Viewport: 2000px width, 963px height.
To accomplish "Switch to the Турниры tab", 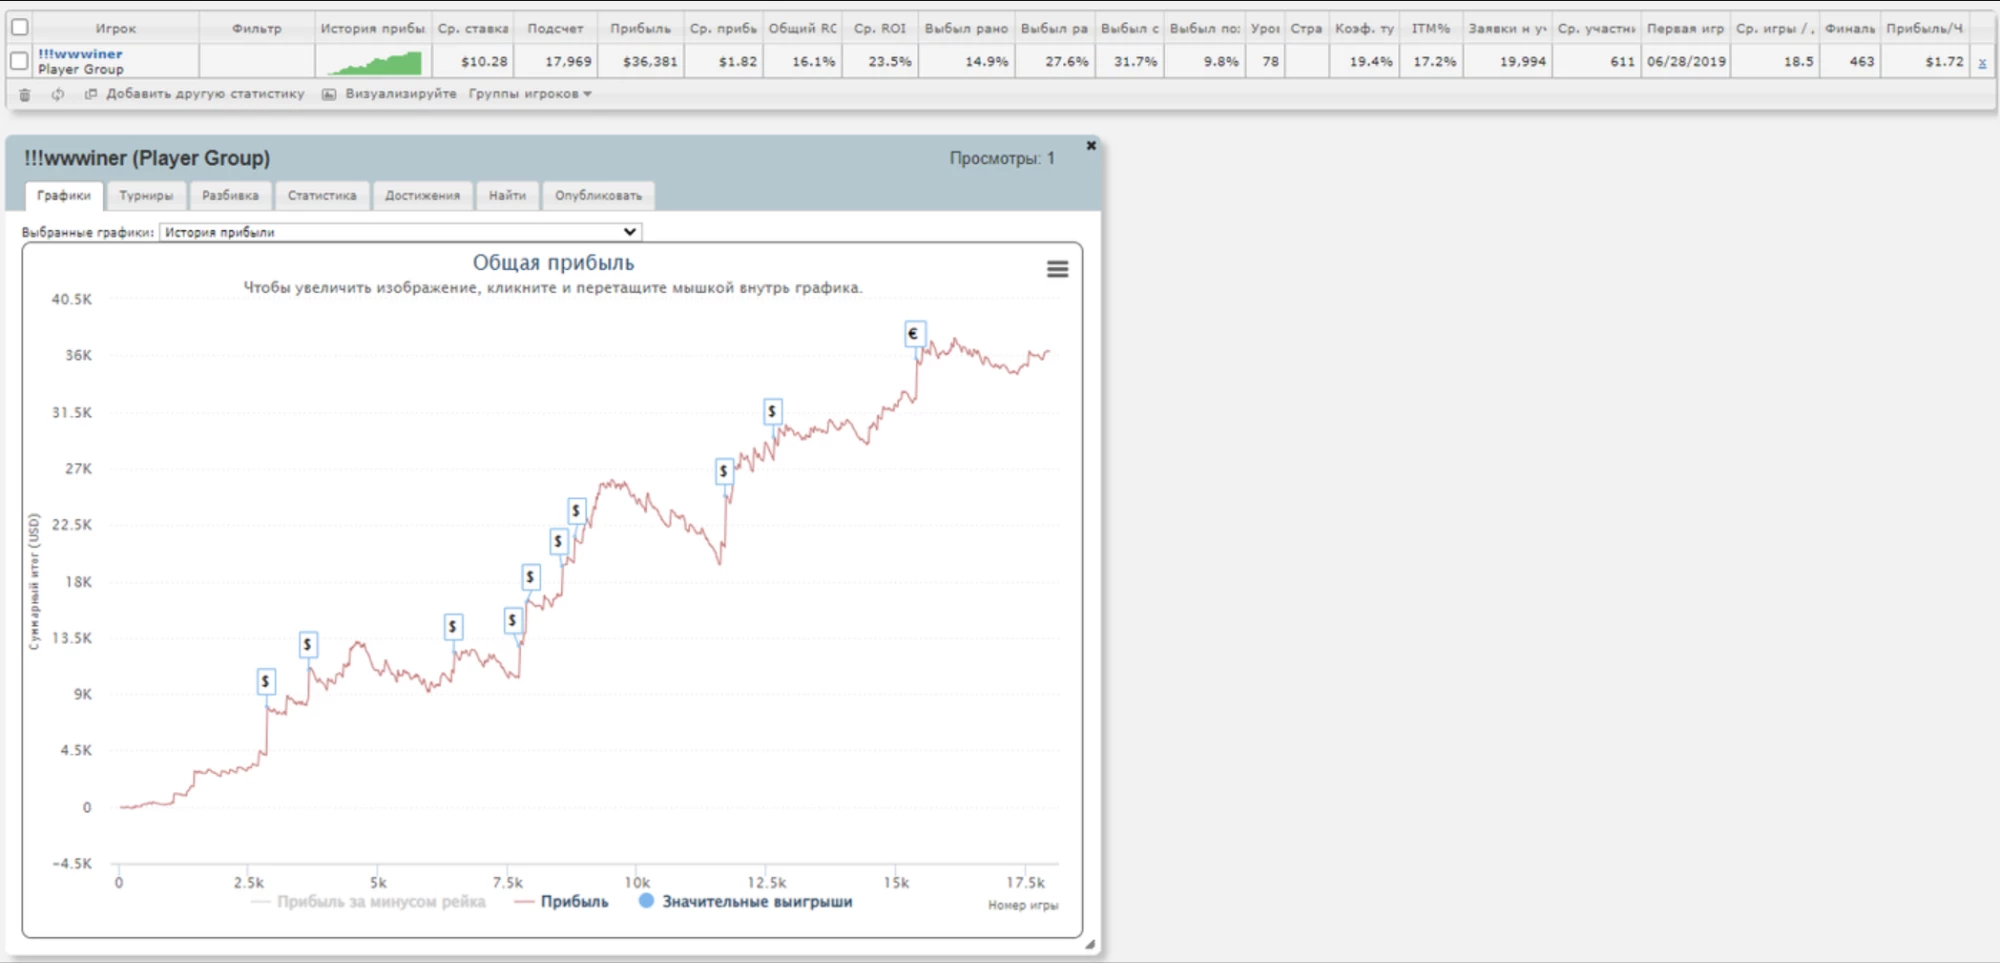I will [x=146, y=195].
